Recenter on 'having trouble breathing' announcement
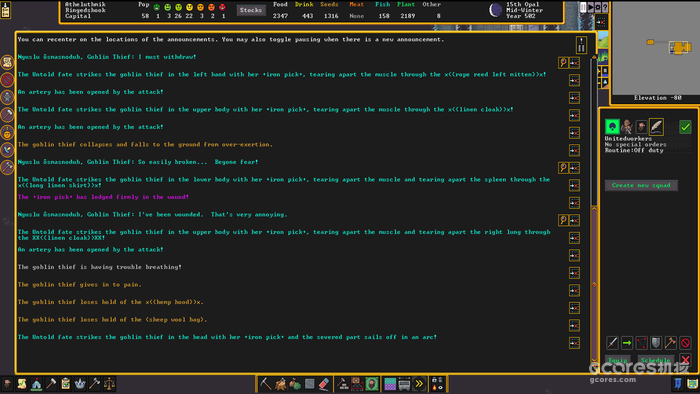The width and height of the screenshot is (700, 394). click(575, 273)
